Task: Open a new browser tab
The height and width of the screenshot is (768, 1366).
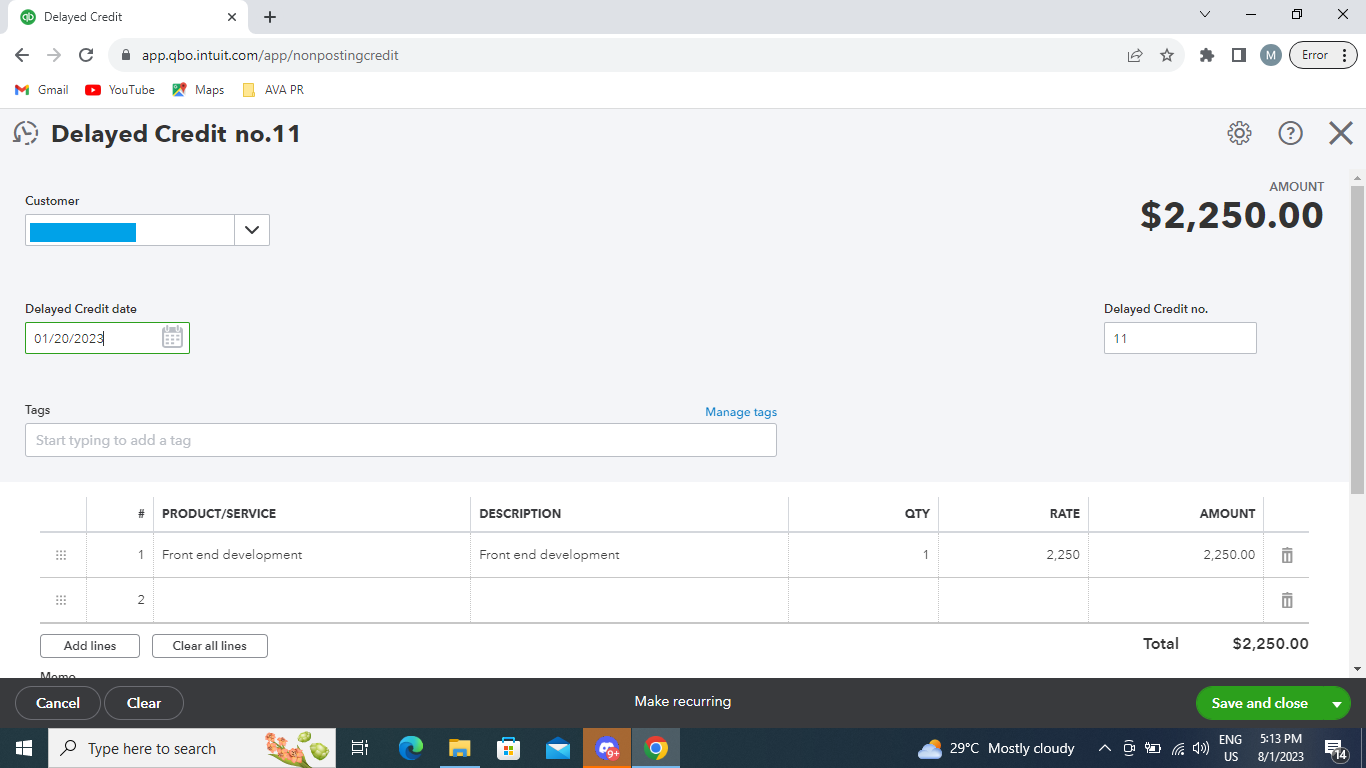Action: [270, 17]
